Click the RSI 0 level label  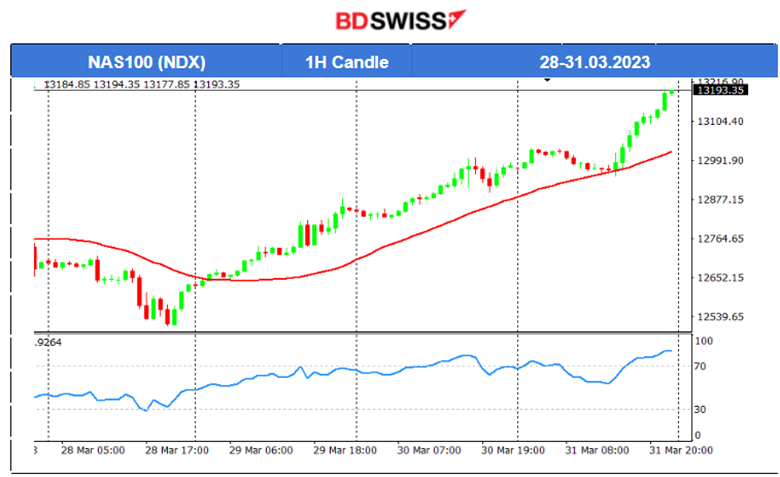pyautogui.click(x=697, y=436)
